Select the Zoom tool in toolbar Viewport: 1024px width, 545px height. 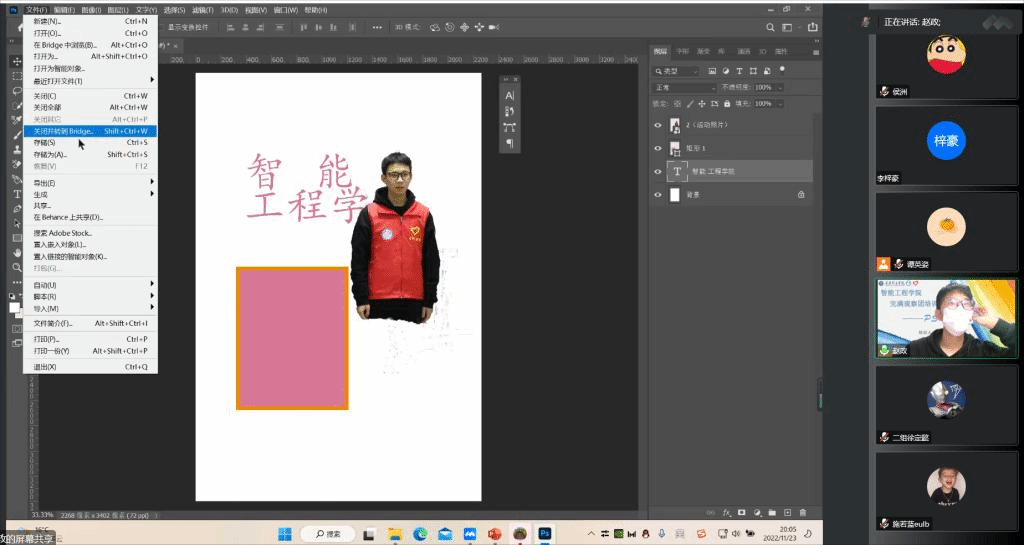pyautogui.click(x=17, y=268)
